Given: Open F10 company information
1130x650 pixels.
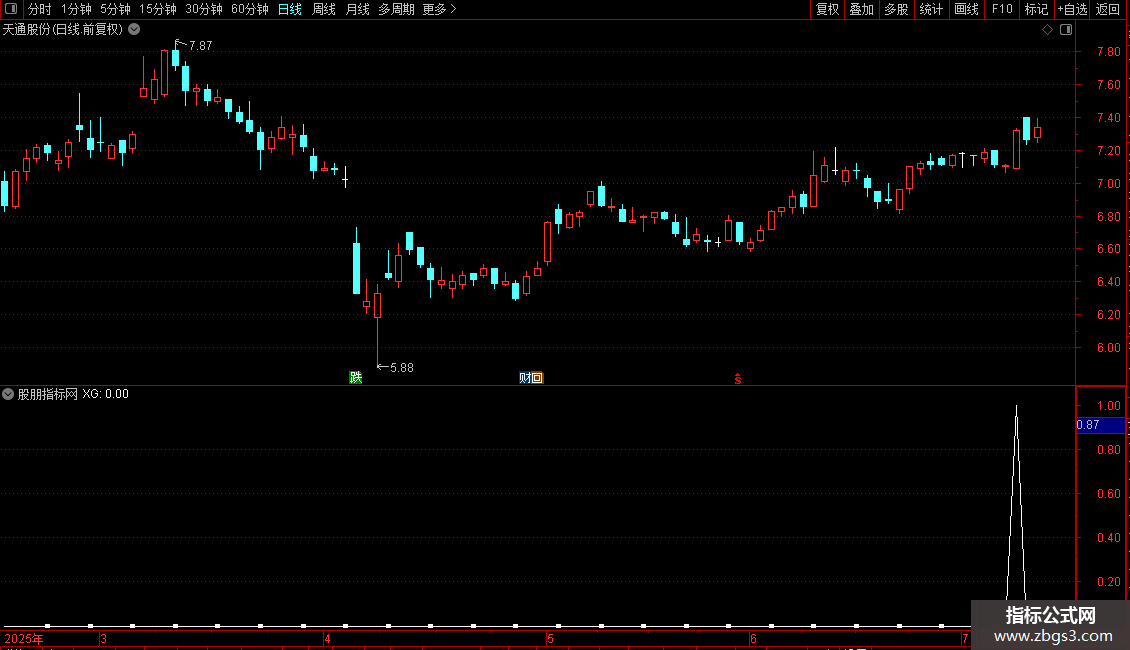Looking at the screenshot, I should coord(1002,9).
